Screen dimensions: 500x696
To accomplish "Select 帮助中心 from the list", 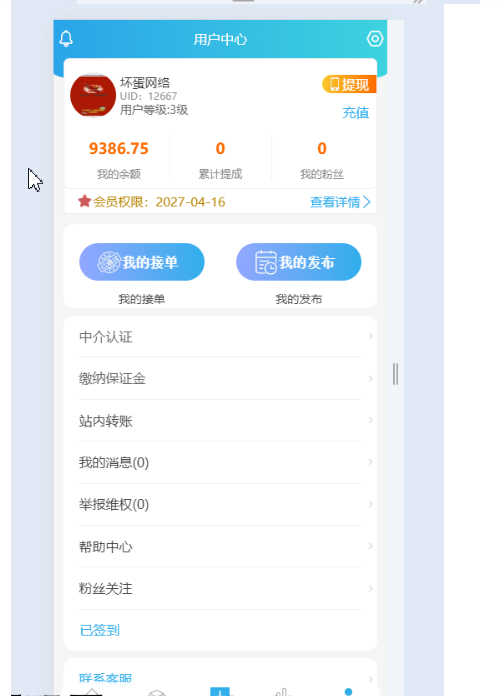I will click(220, 547).
